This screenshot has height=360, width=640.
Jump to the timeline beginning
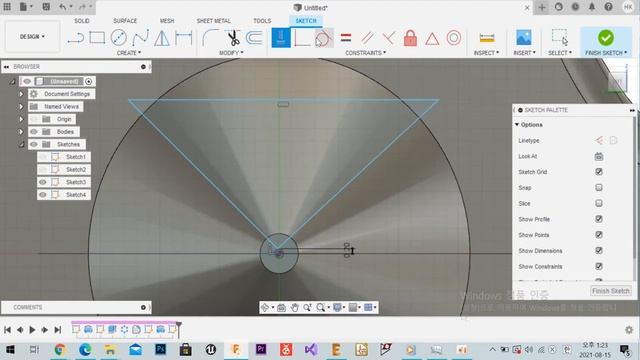(x=7, y=330)
